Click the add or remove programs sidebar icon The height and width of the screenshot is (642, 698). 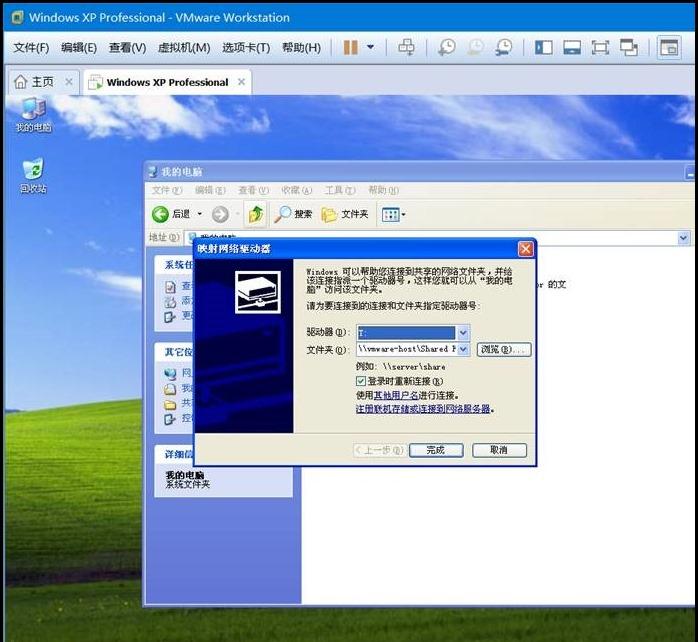click(x=170, y=302)
